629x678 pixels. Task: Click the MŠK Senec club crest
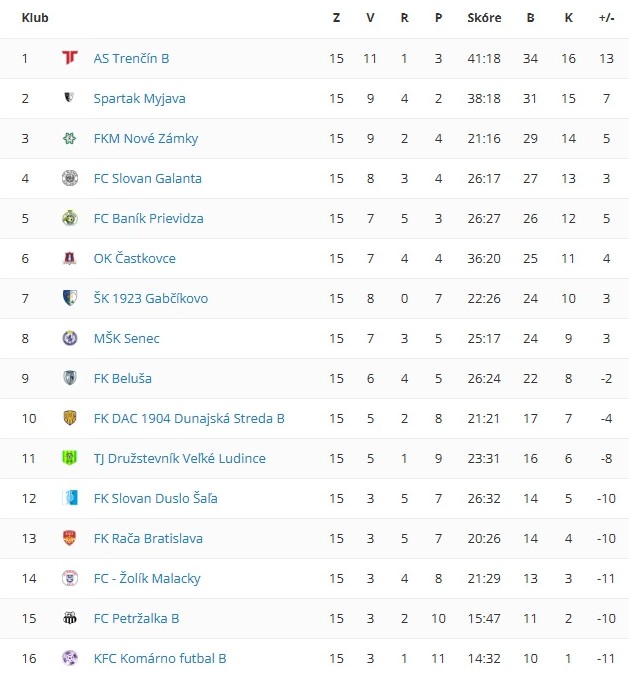pyautogui.click(x=70, y=338)
